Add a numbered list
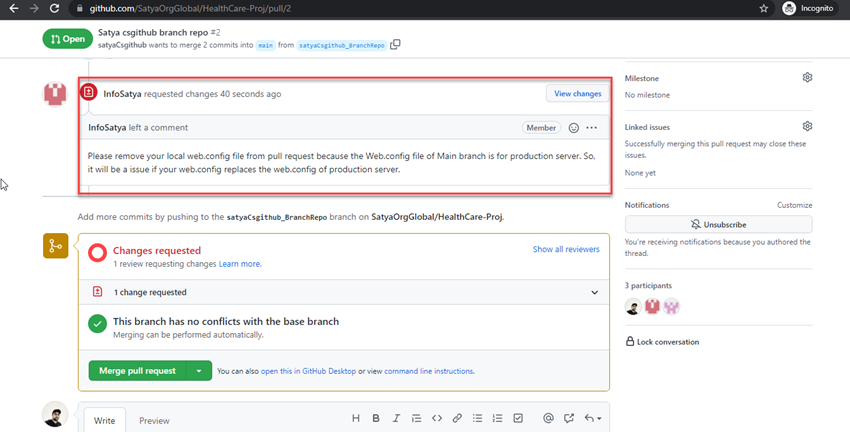 point(497,418)
